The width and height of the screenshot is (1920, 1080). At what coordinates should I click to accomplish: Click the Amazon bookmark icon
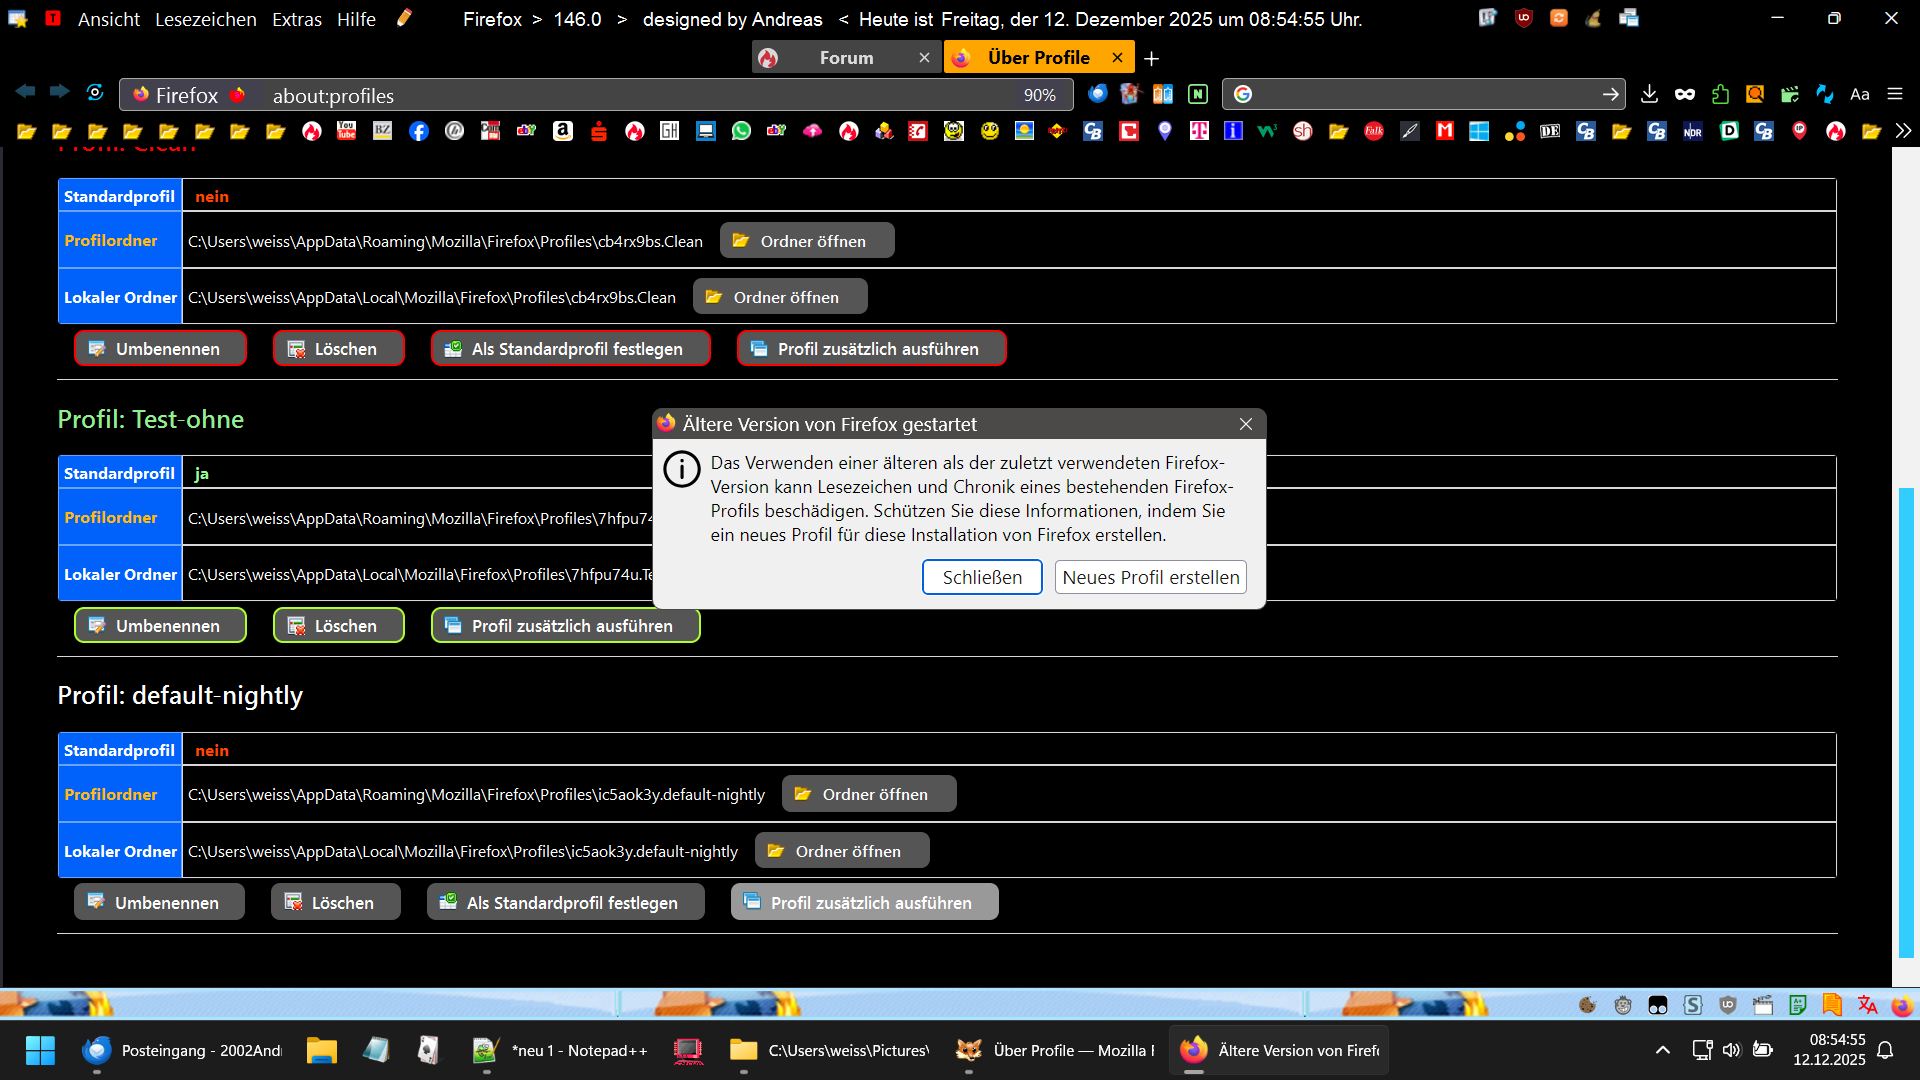(x=563, y=131)
